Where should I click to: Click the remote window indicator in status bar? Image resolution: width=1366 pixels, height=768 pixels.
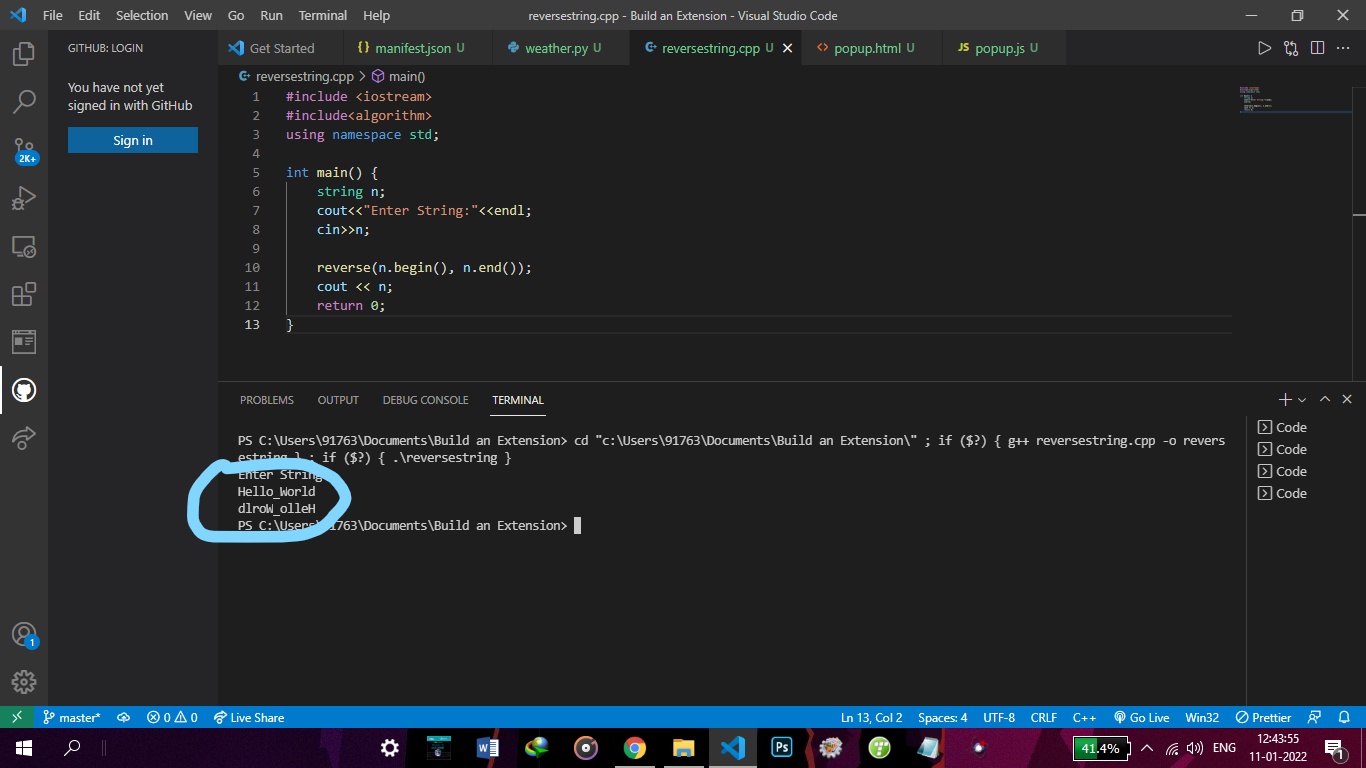(x=16, y=717)
